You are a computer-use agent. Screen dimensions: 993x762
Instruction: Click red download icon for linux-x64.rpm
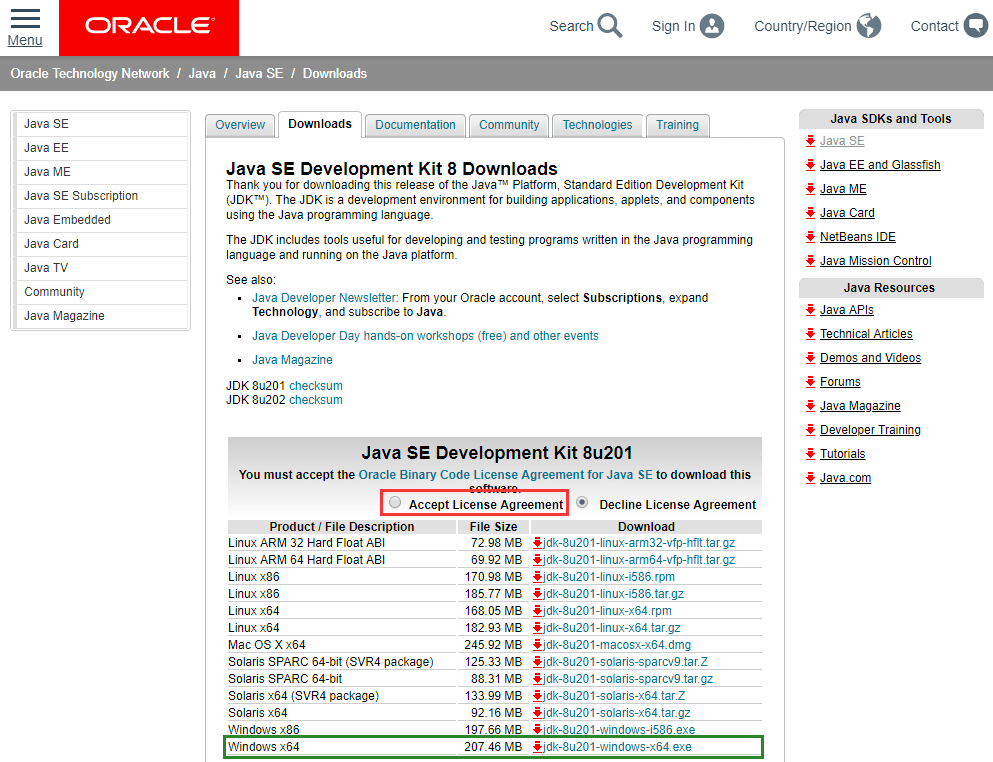point(537,611)
